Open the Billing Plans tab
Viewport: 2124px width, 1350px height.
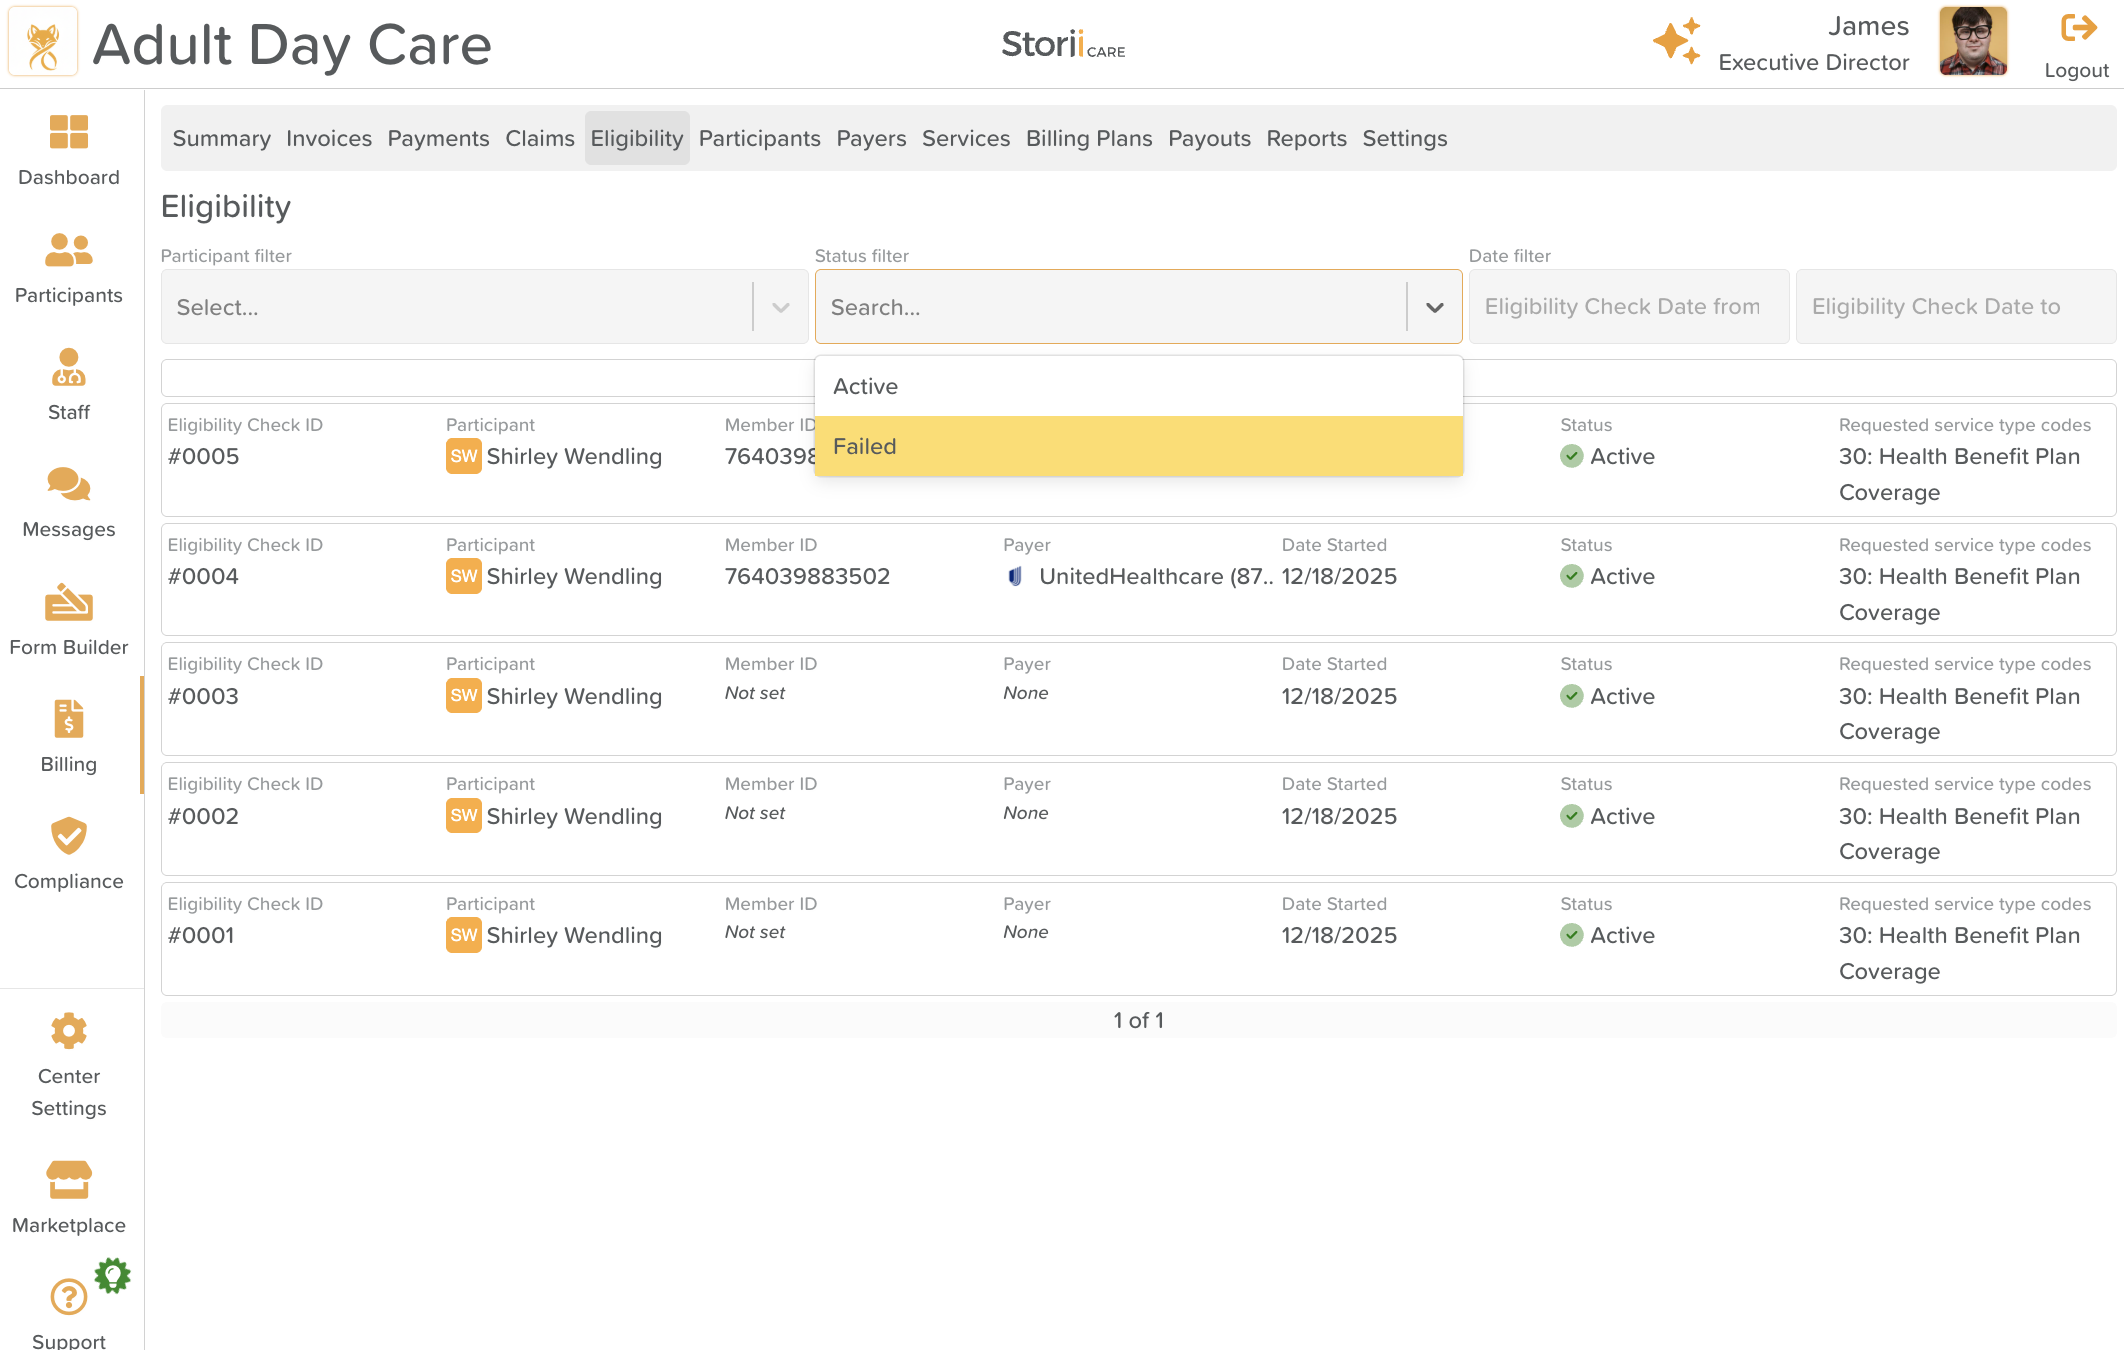[1088, 138]
